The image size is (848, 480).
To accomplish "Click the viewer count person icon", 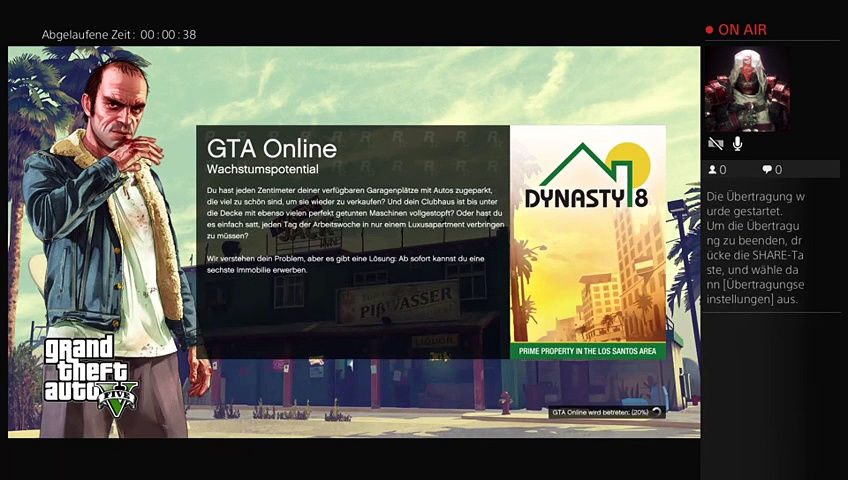I will (x=712, y=170).
